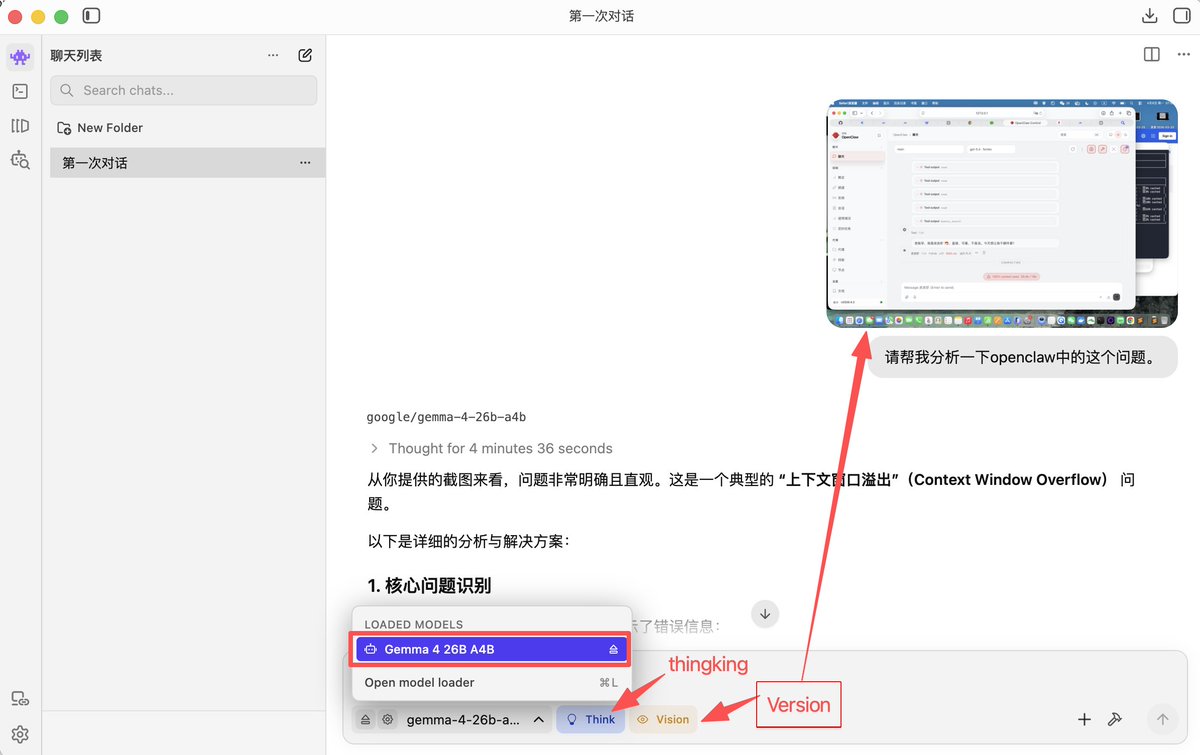Open the 聊天列表 more options menu

[273, 56]
